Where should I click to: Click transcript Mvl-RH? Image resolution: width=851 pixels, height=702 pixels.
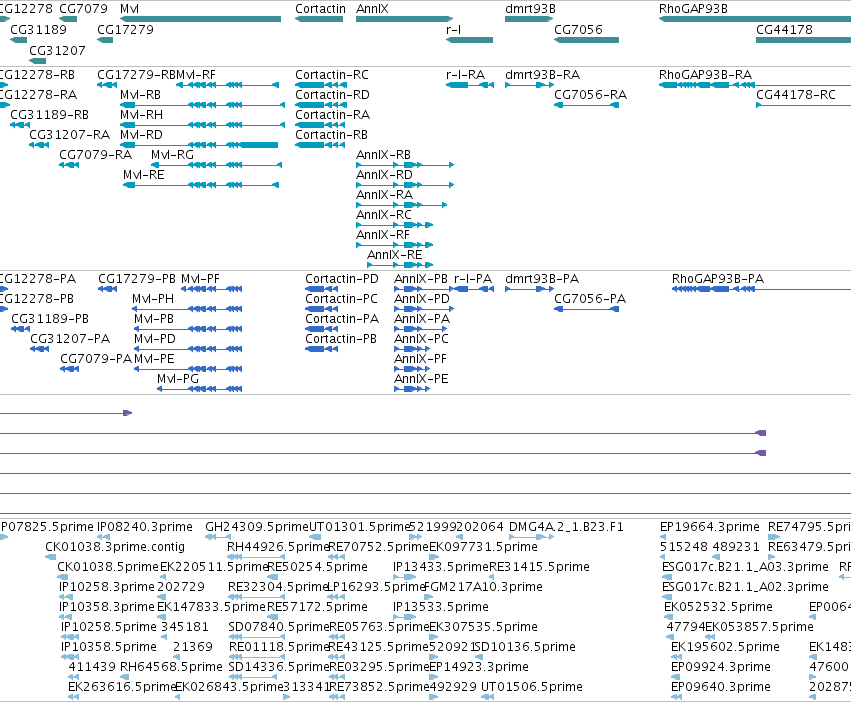[141, 115]
